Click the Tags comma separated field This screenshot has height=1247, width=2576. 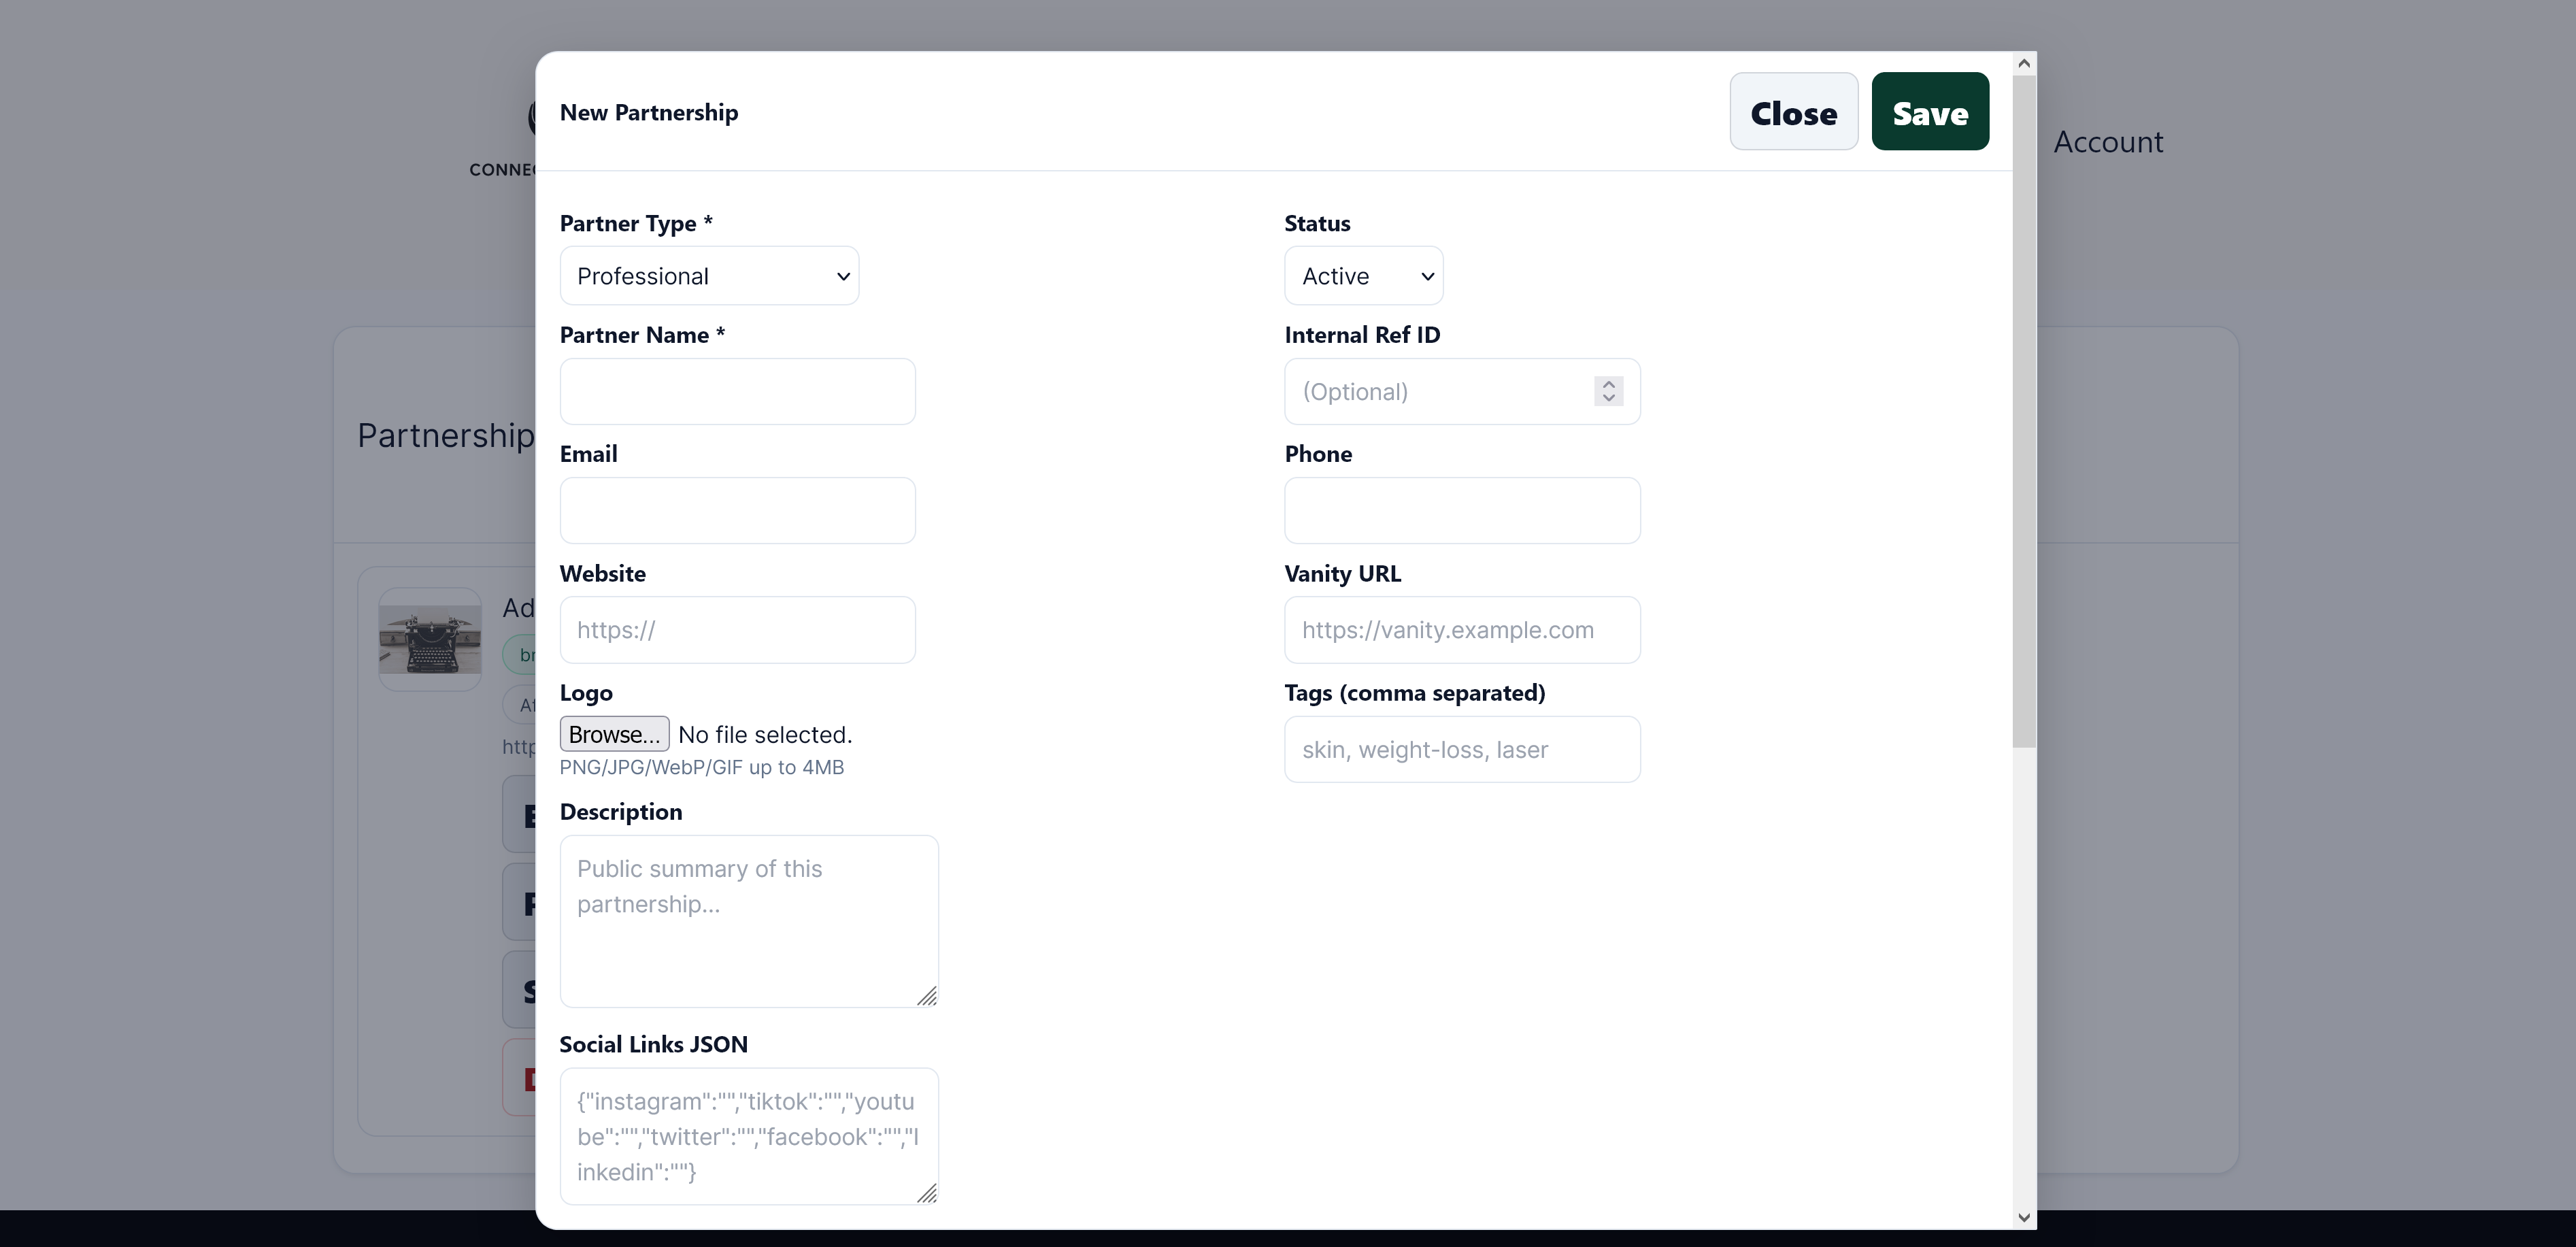[x=1462, y=748]
